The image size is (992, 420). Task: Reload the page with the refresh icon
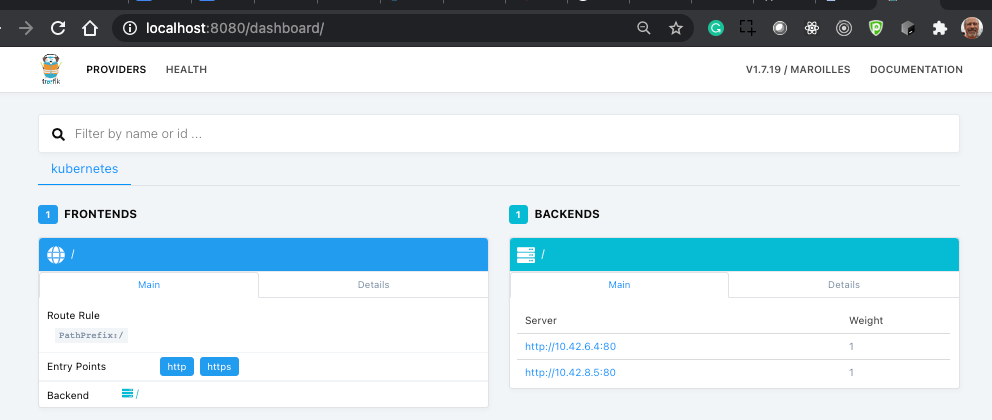point(58,28)
